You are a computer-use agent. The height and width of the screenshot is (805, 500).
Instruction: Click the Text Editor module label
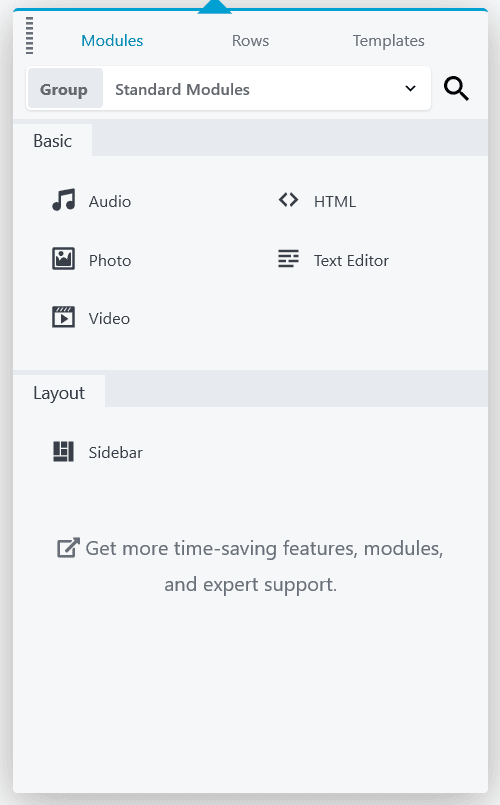[352, 260]
